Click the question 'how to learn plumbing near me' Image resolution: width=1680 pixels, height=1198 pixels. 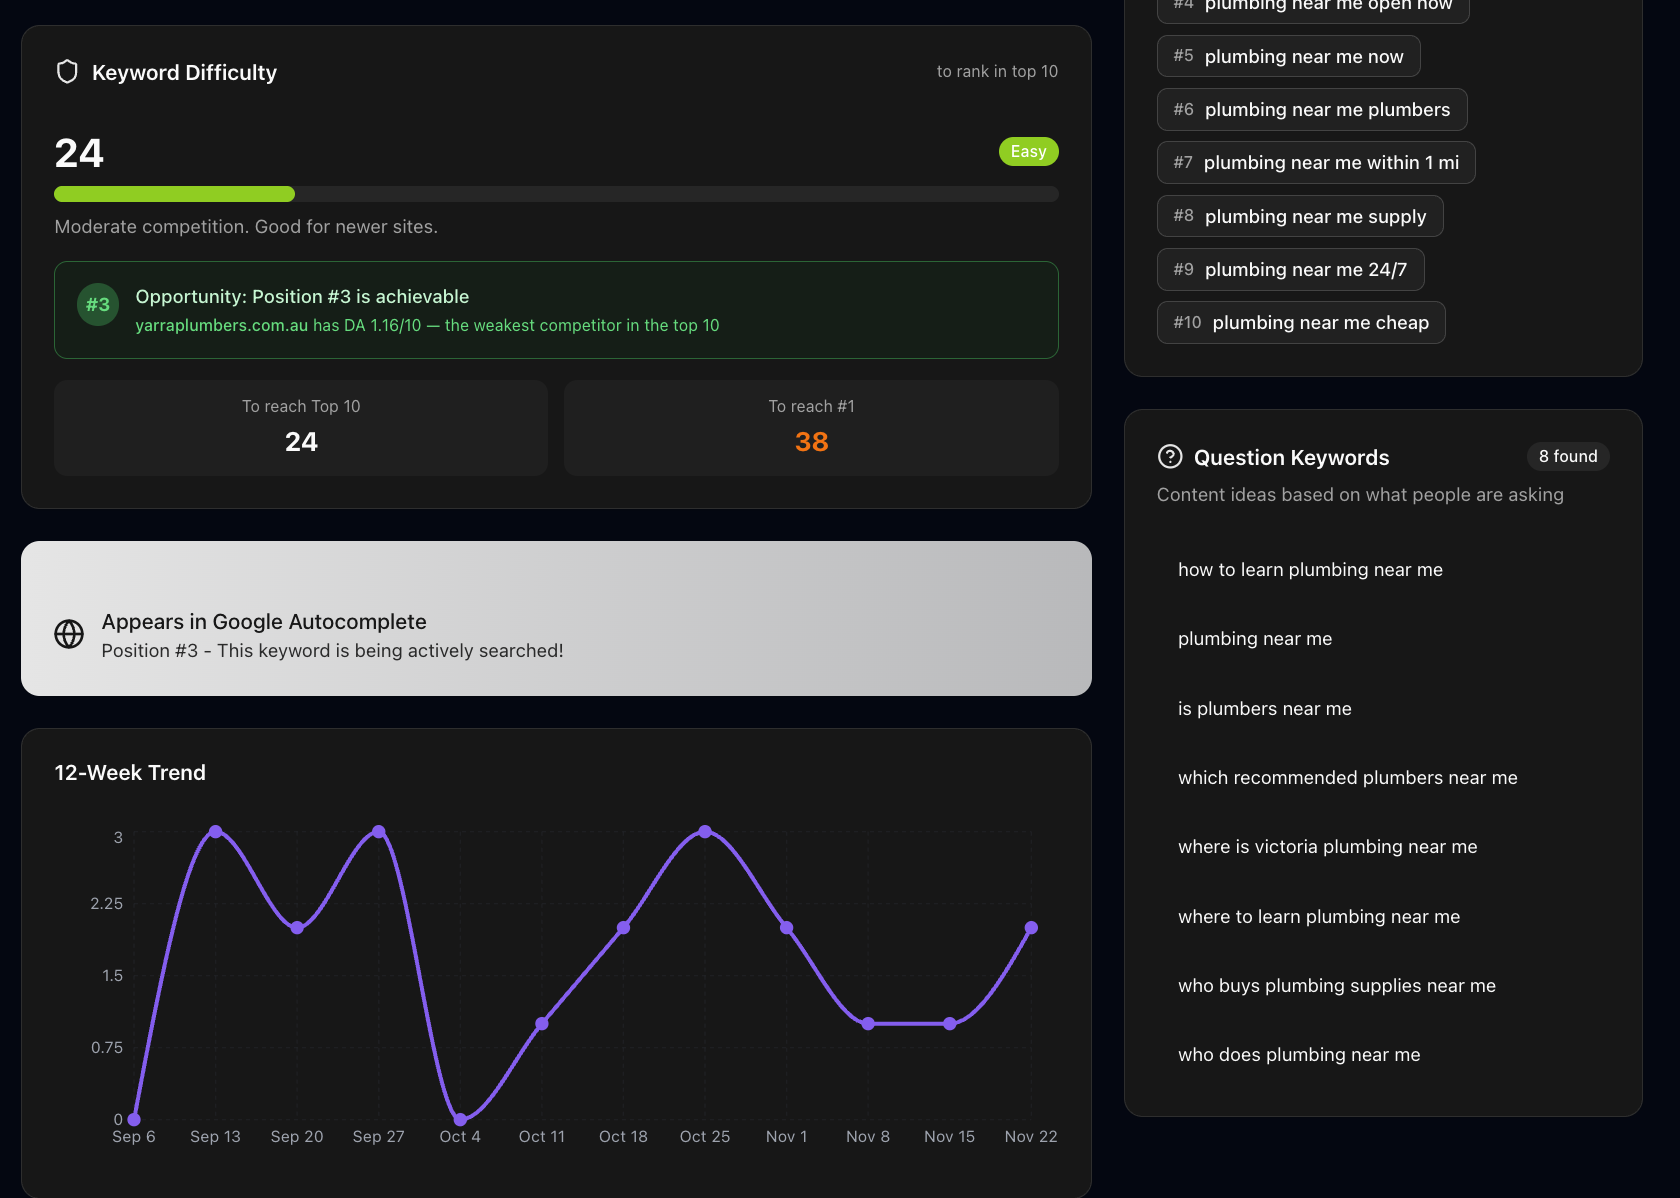[x=1310, y=569]
